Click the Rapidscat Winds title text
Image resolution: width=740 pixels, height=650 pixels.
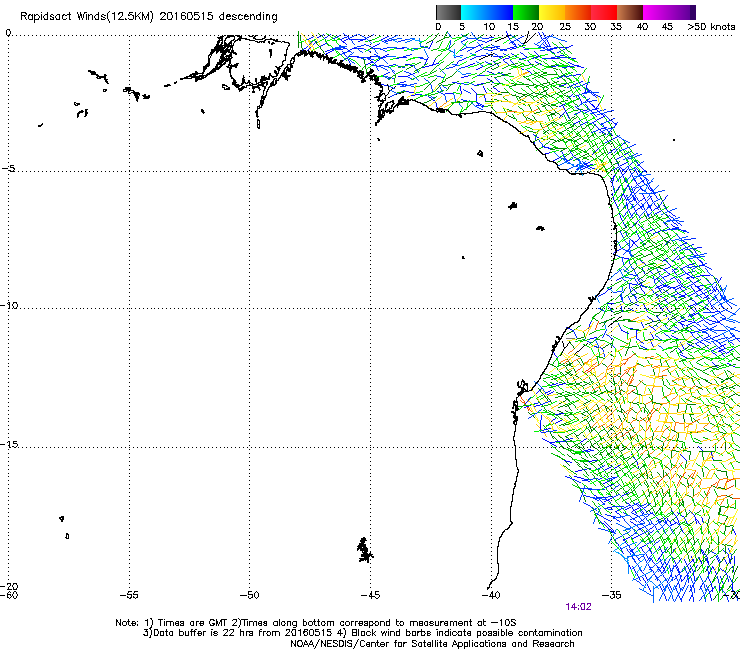tap(149, 16)
